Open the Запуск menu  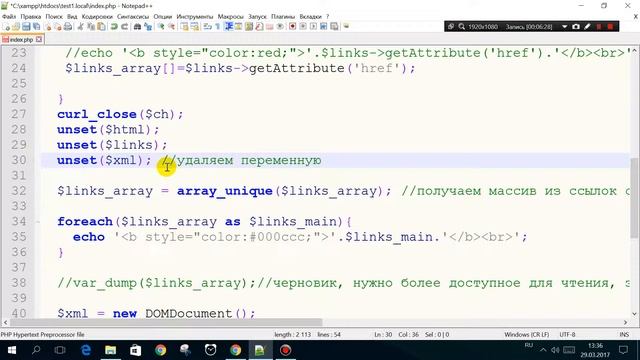tap(257, 17)
